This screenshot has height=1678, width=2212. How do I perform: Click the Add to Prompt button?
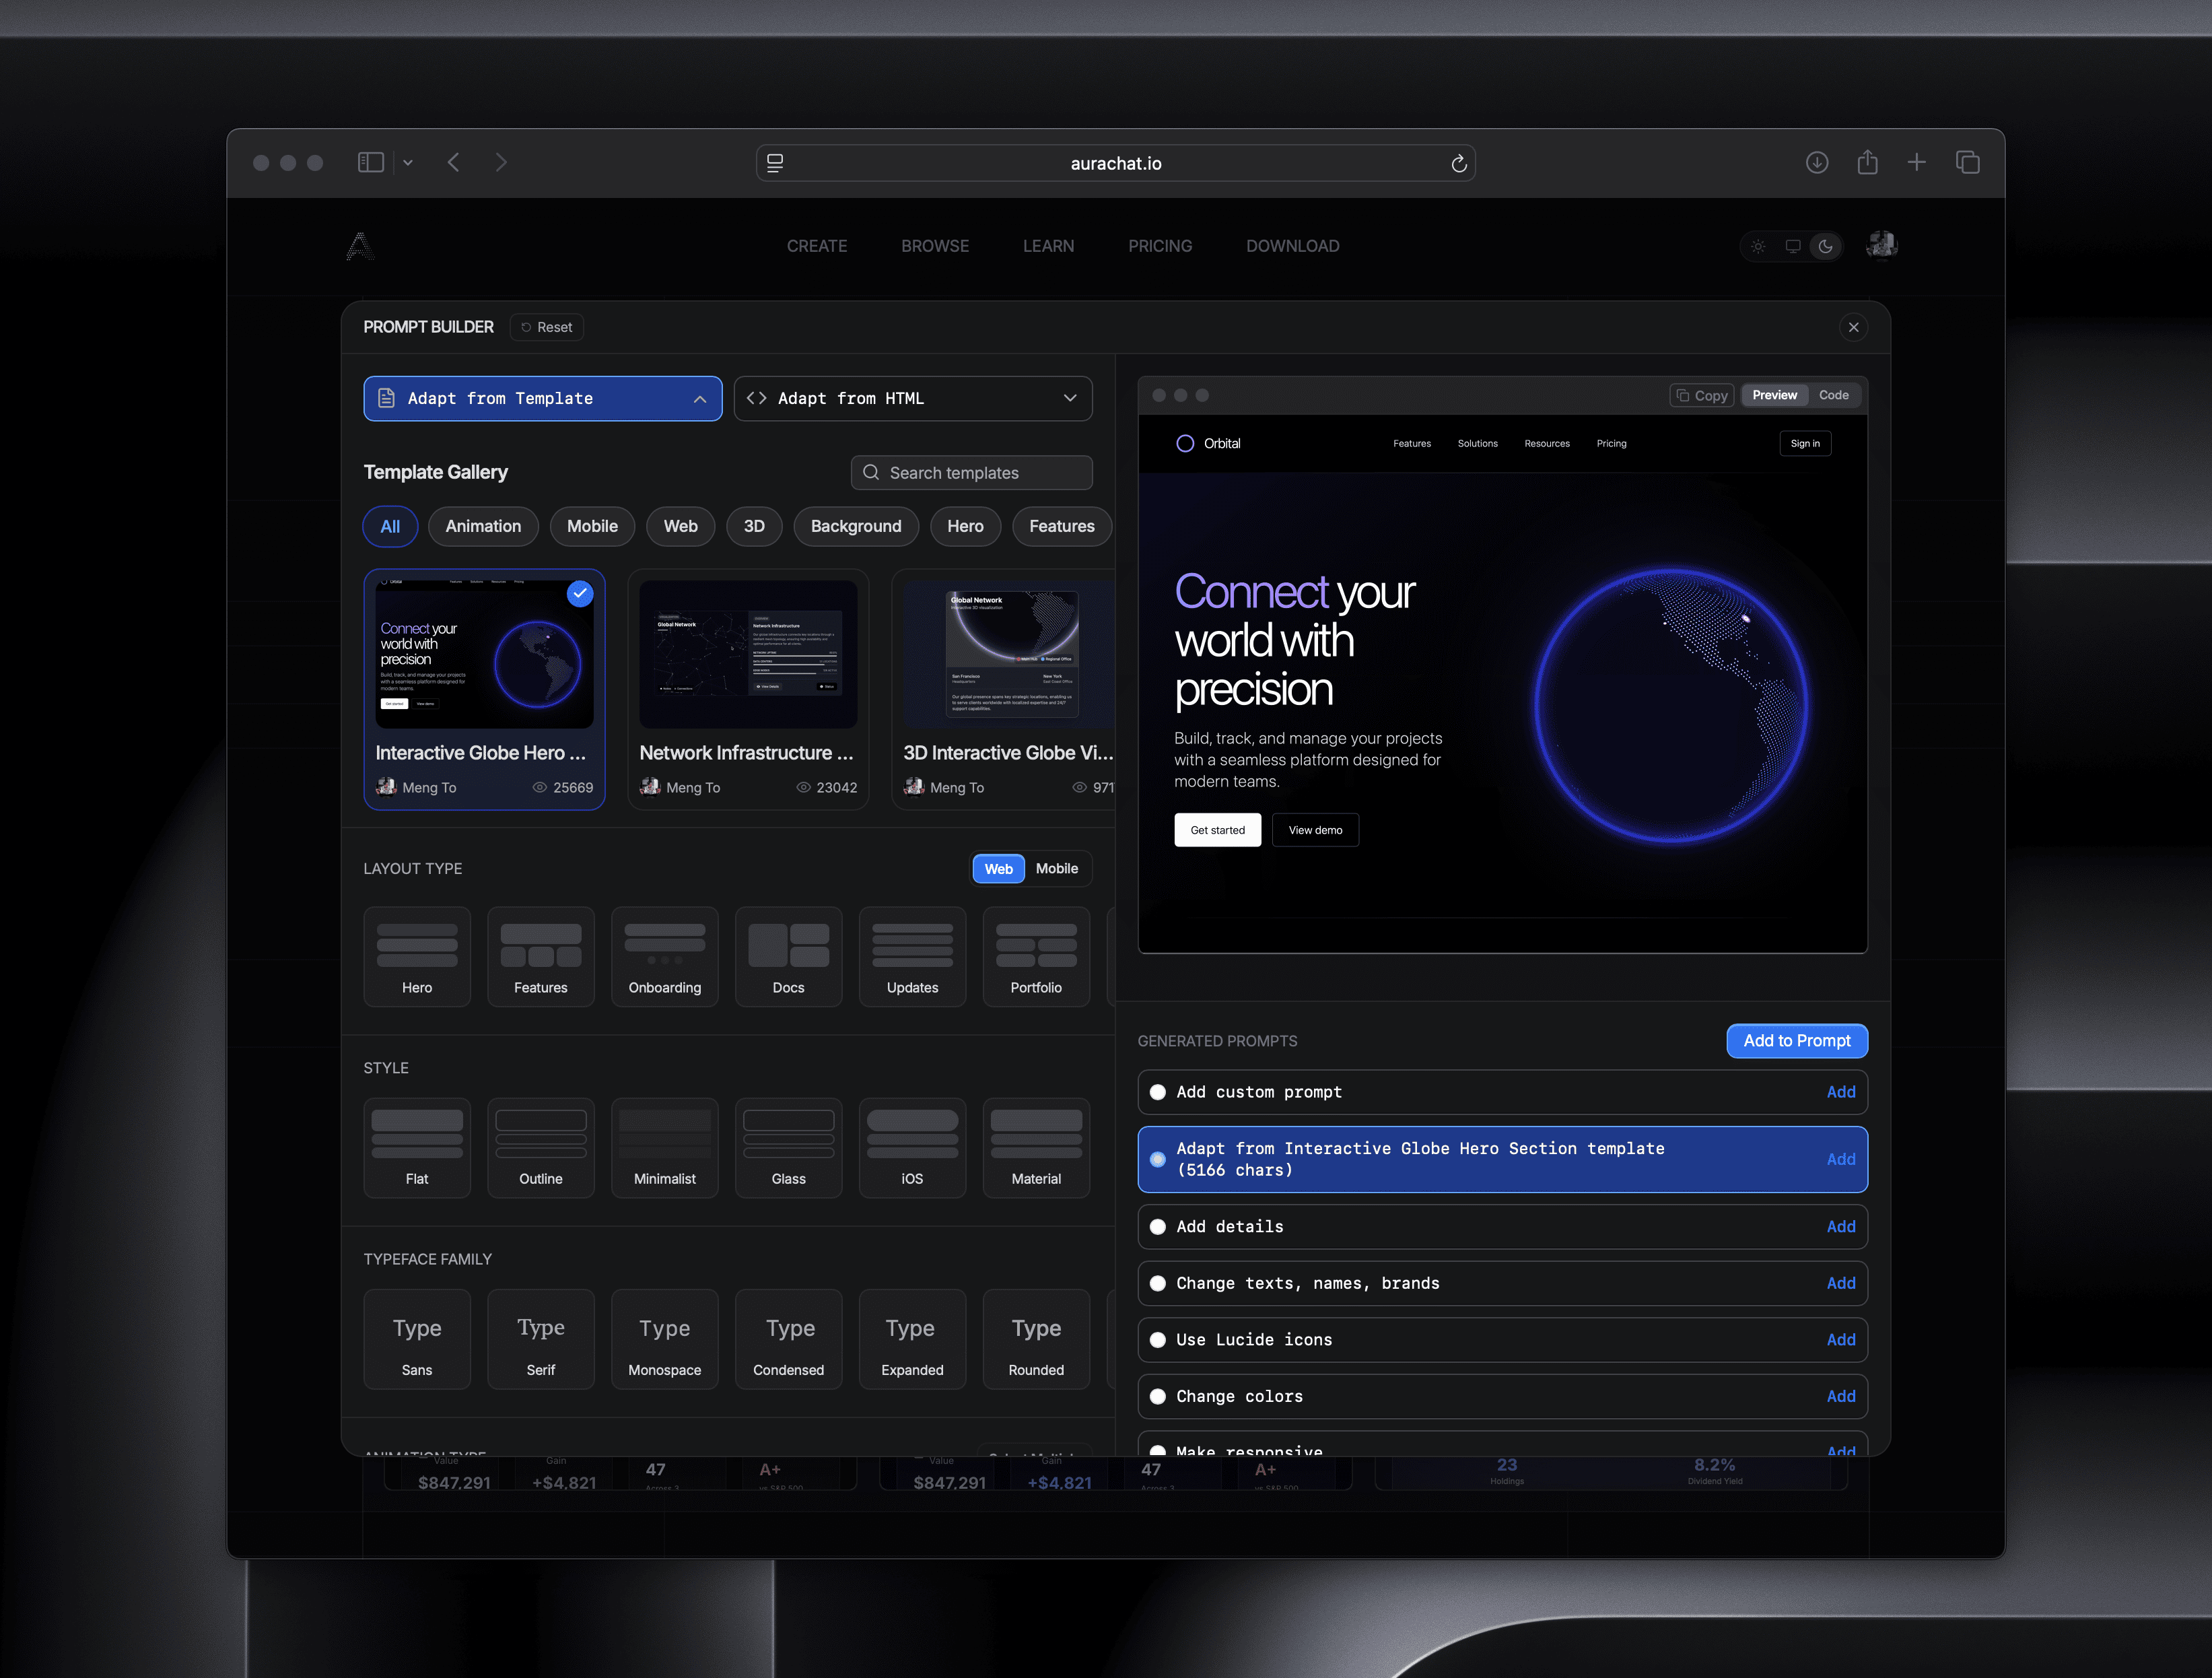coord(1797,1040)
